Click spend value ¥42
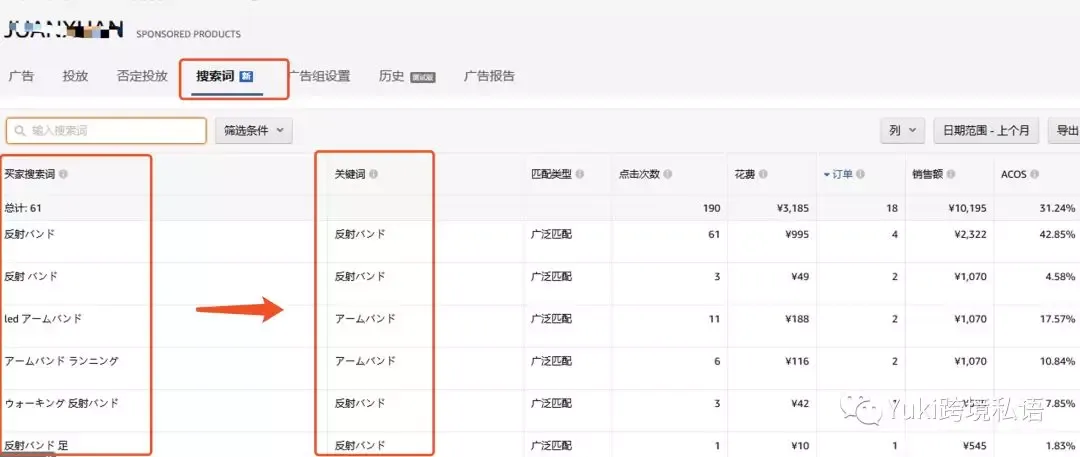The image size is (1080, 457). point(799,403)
